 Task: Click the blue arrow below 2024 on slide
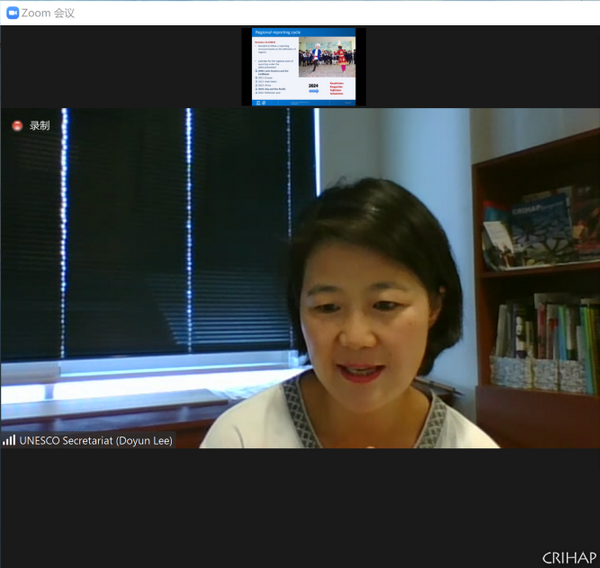click(314, 91)
